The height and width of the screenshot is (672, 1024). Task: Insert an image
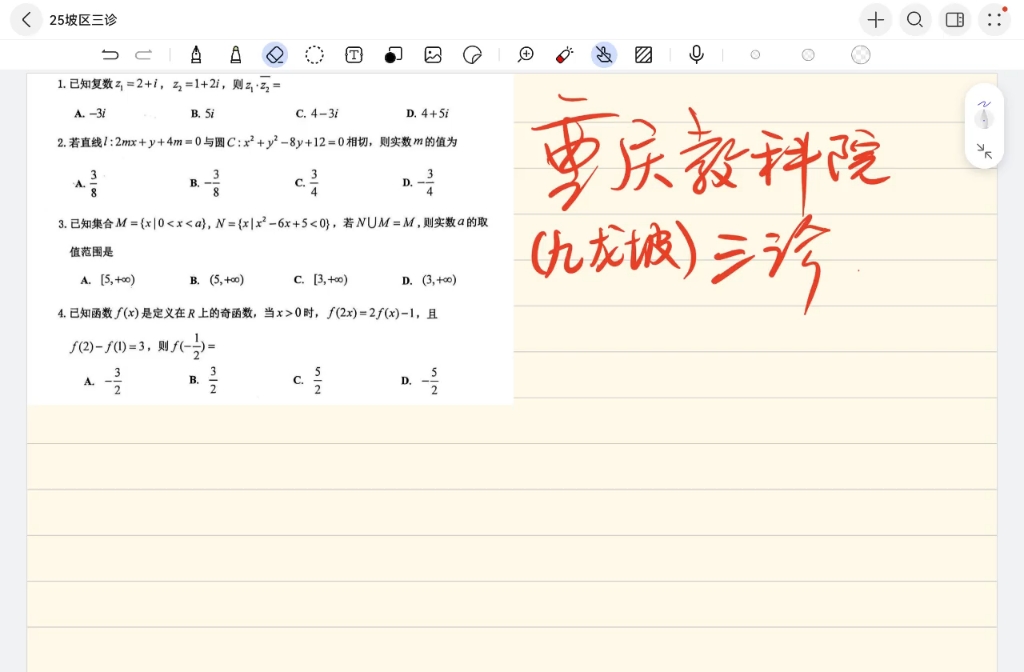pyautogui.click(x=433, y=55)
